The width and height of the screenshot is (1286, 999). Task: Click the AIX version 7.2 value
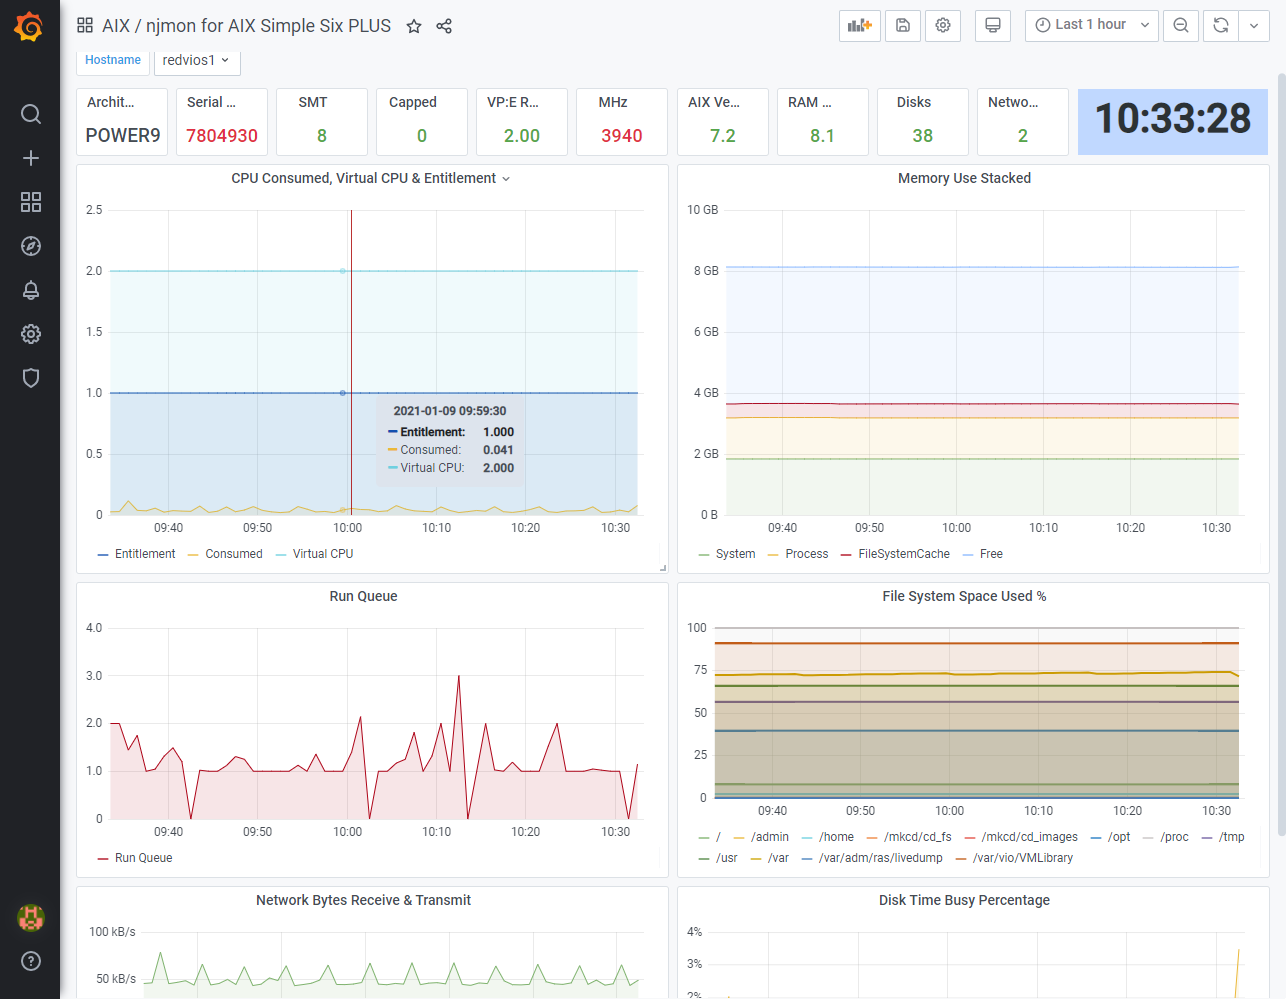723,135
